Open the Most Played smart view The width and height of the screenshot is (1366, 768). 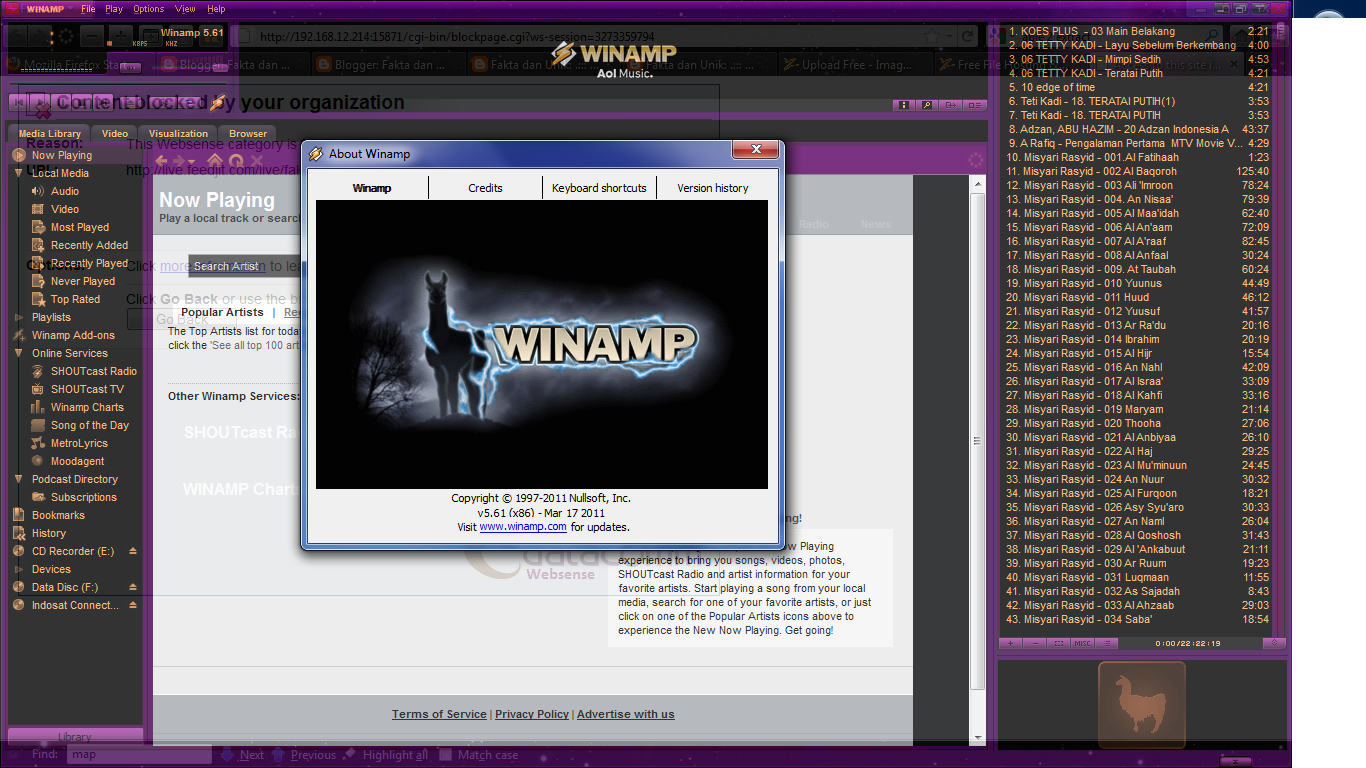tap(80, 227)
